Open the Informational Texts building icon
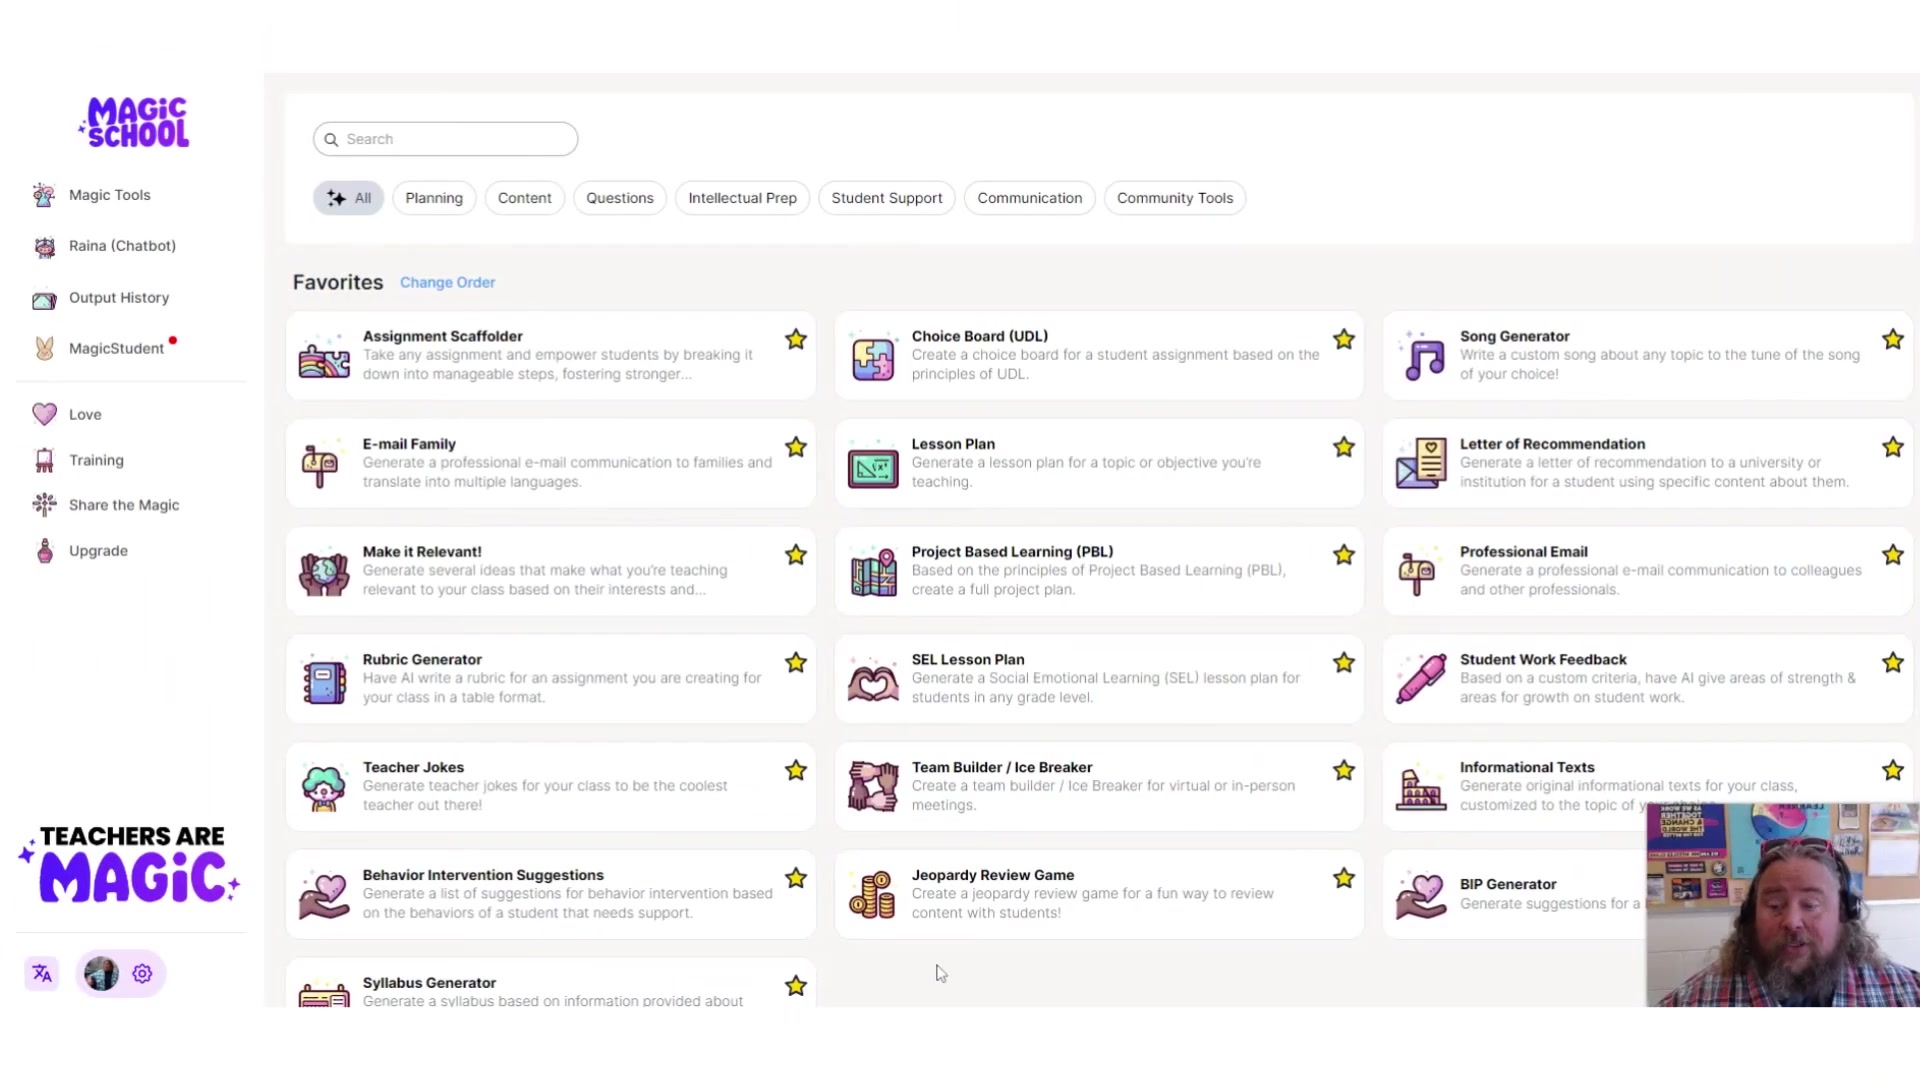This screenshot has width=1920, height=1080. tap(1421, 789)
